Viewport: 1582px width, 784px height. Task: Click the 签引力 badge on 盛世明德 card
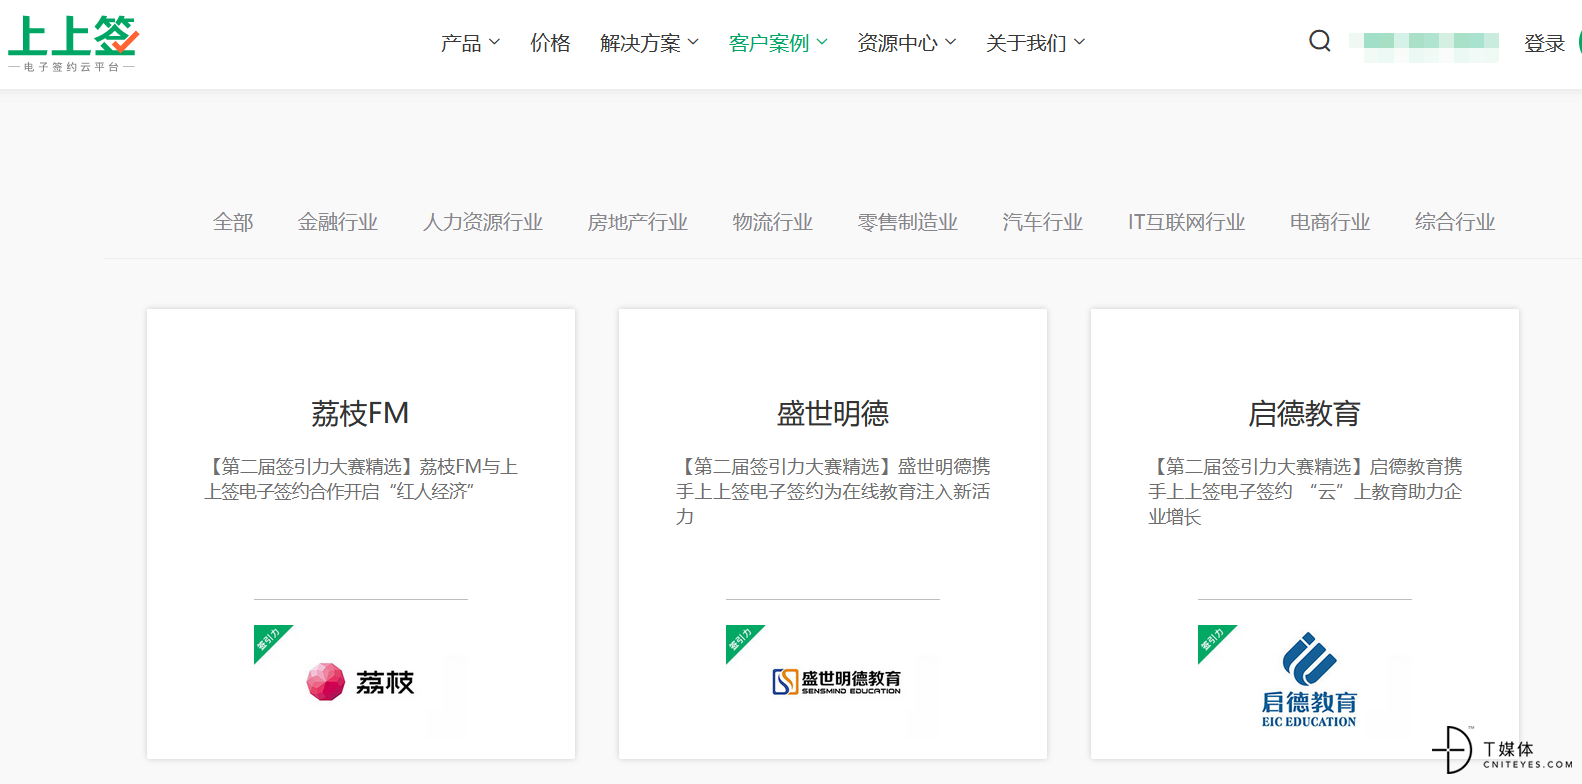pyautogui.click(x=741, y=641)
